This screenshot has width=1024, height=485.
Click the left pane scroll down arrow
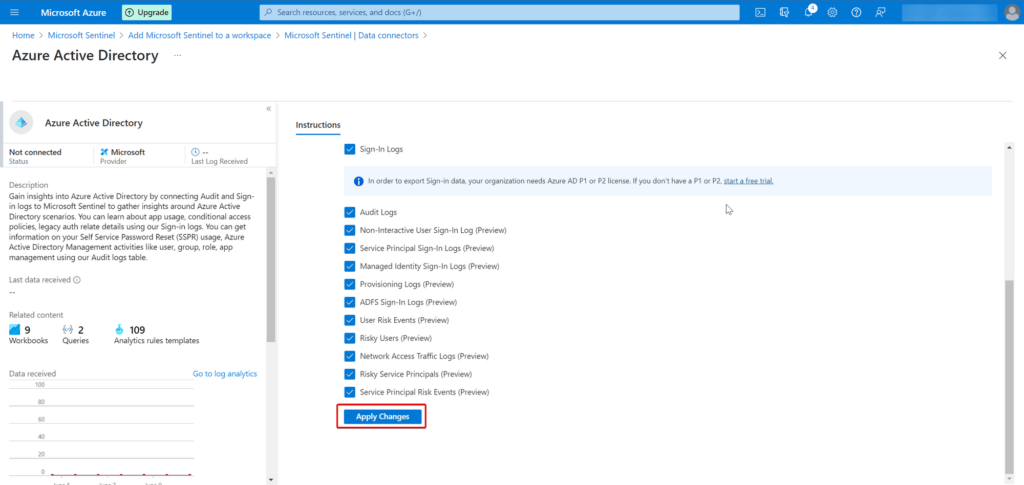271,478
